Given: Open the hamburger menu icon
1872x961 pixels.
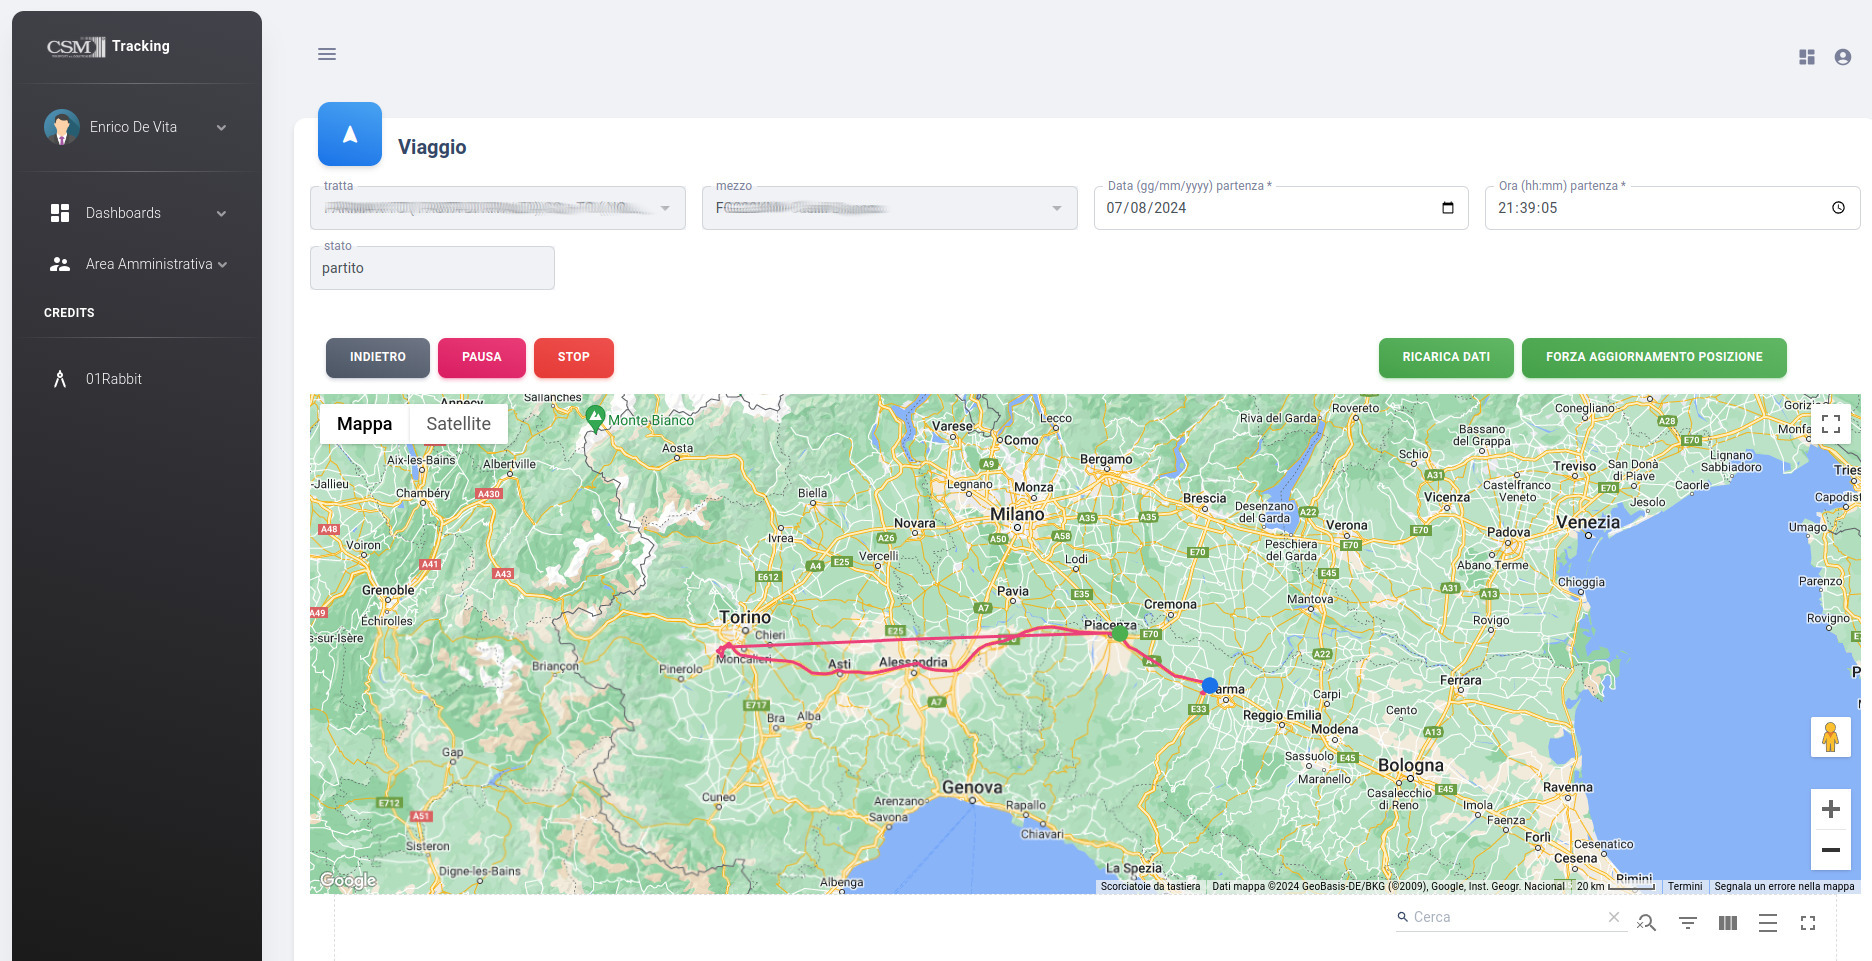Looking at the screenshot, I should point(327,54).
